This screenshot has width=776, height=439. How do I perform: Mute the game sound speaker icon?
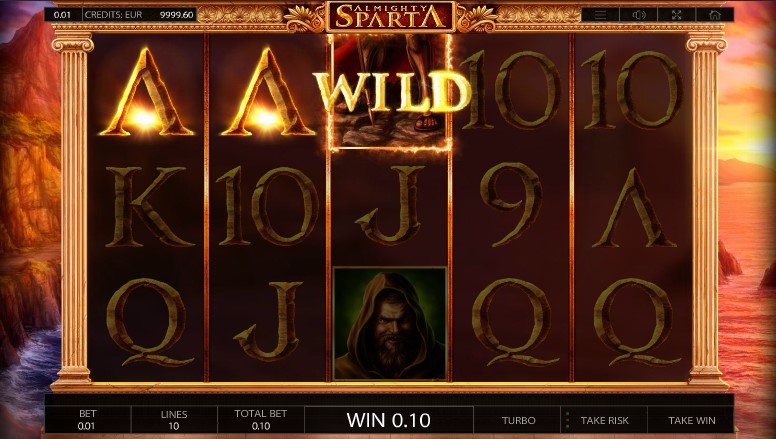[638, 15]
